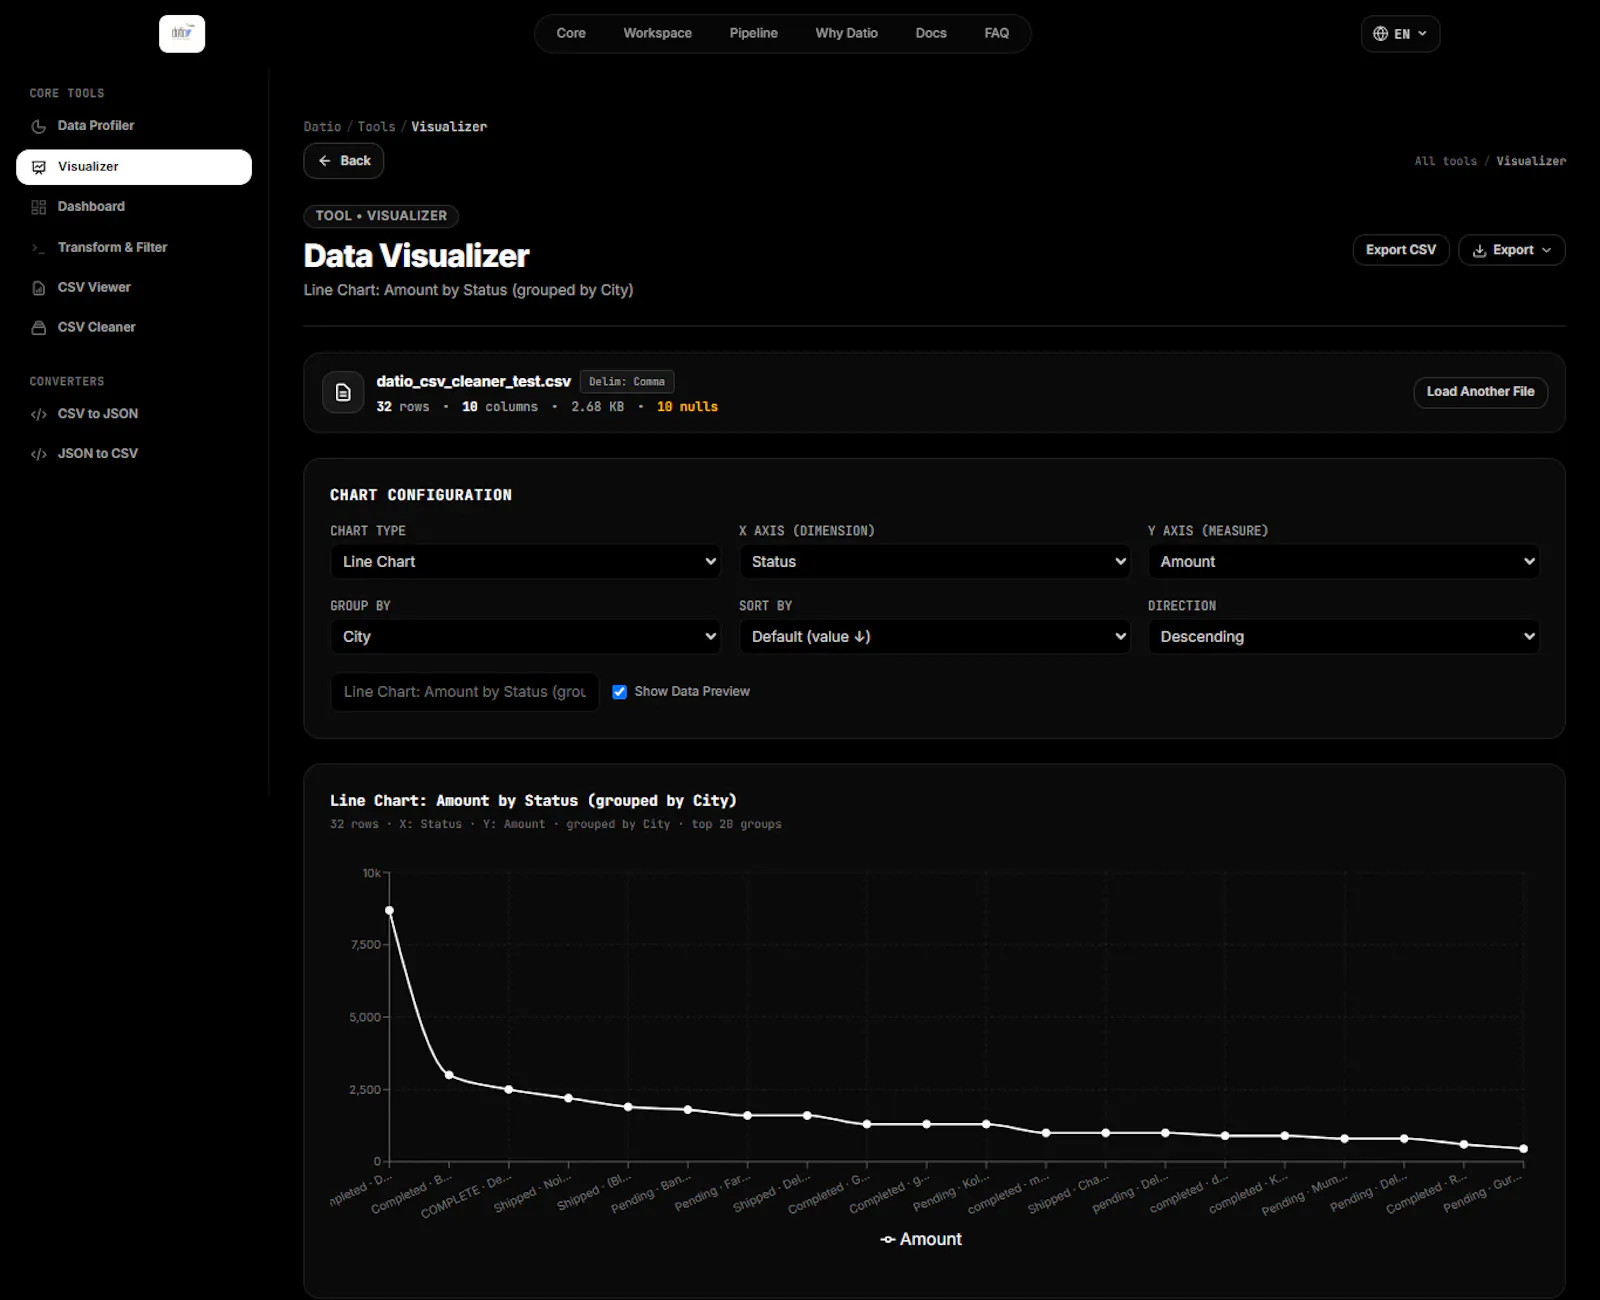Screen dimensions: 1600x1300
Task: Open the Docs nav item
Action: (931, 33)
